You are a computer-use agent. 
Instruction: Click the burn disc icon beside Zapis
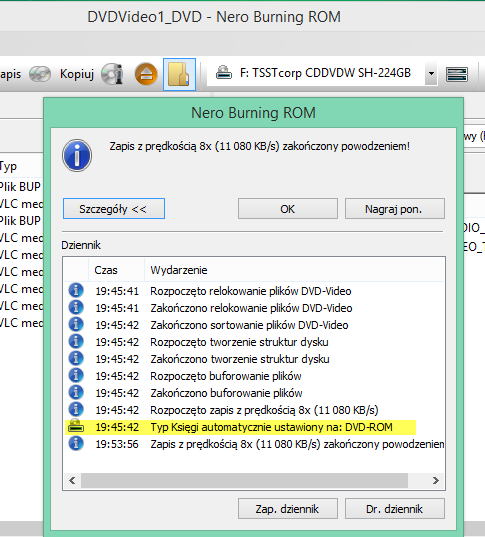point(40,74)
